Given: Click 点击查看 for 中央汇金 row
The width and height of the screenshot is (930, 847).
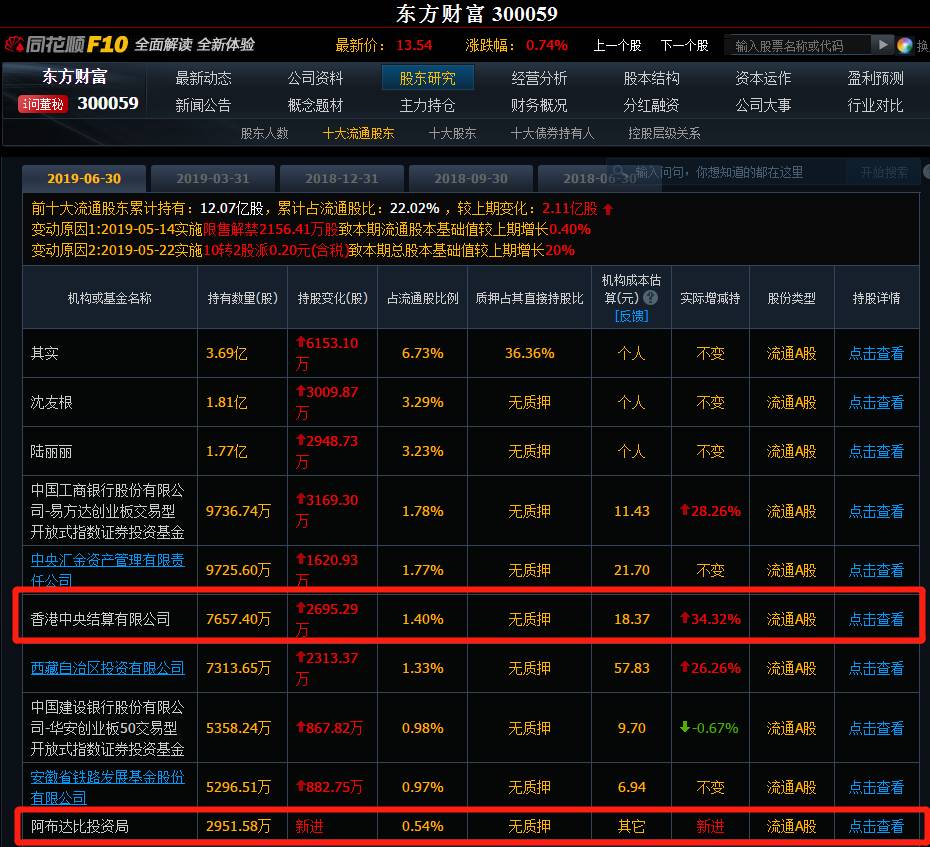Looking at the screenshot, I should pyautogui.click(x=876, y=571).
